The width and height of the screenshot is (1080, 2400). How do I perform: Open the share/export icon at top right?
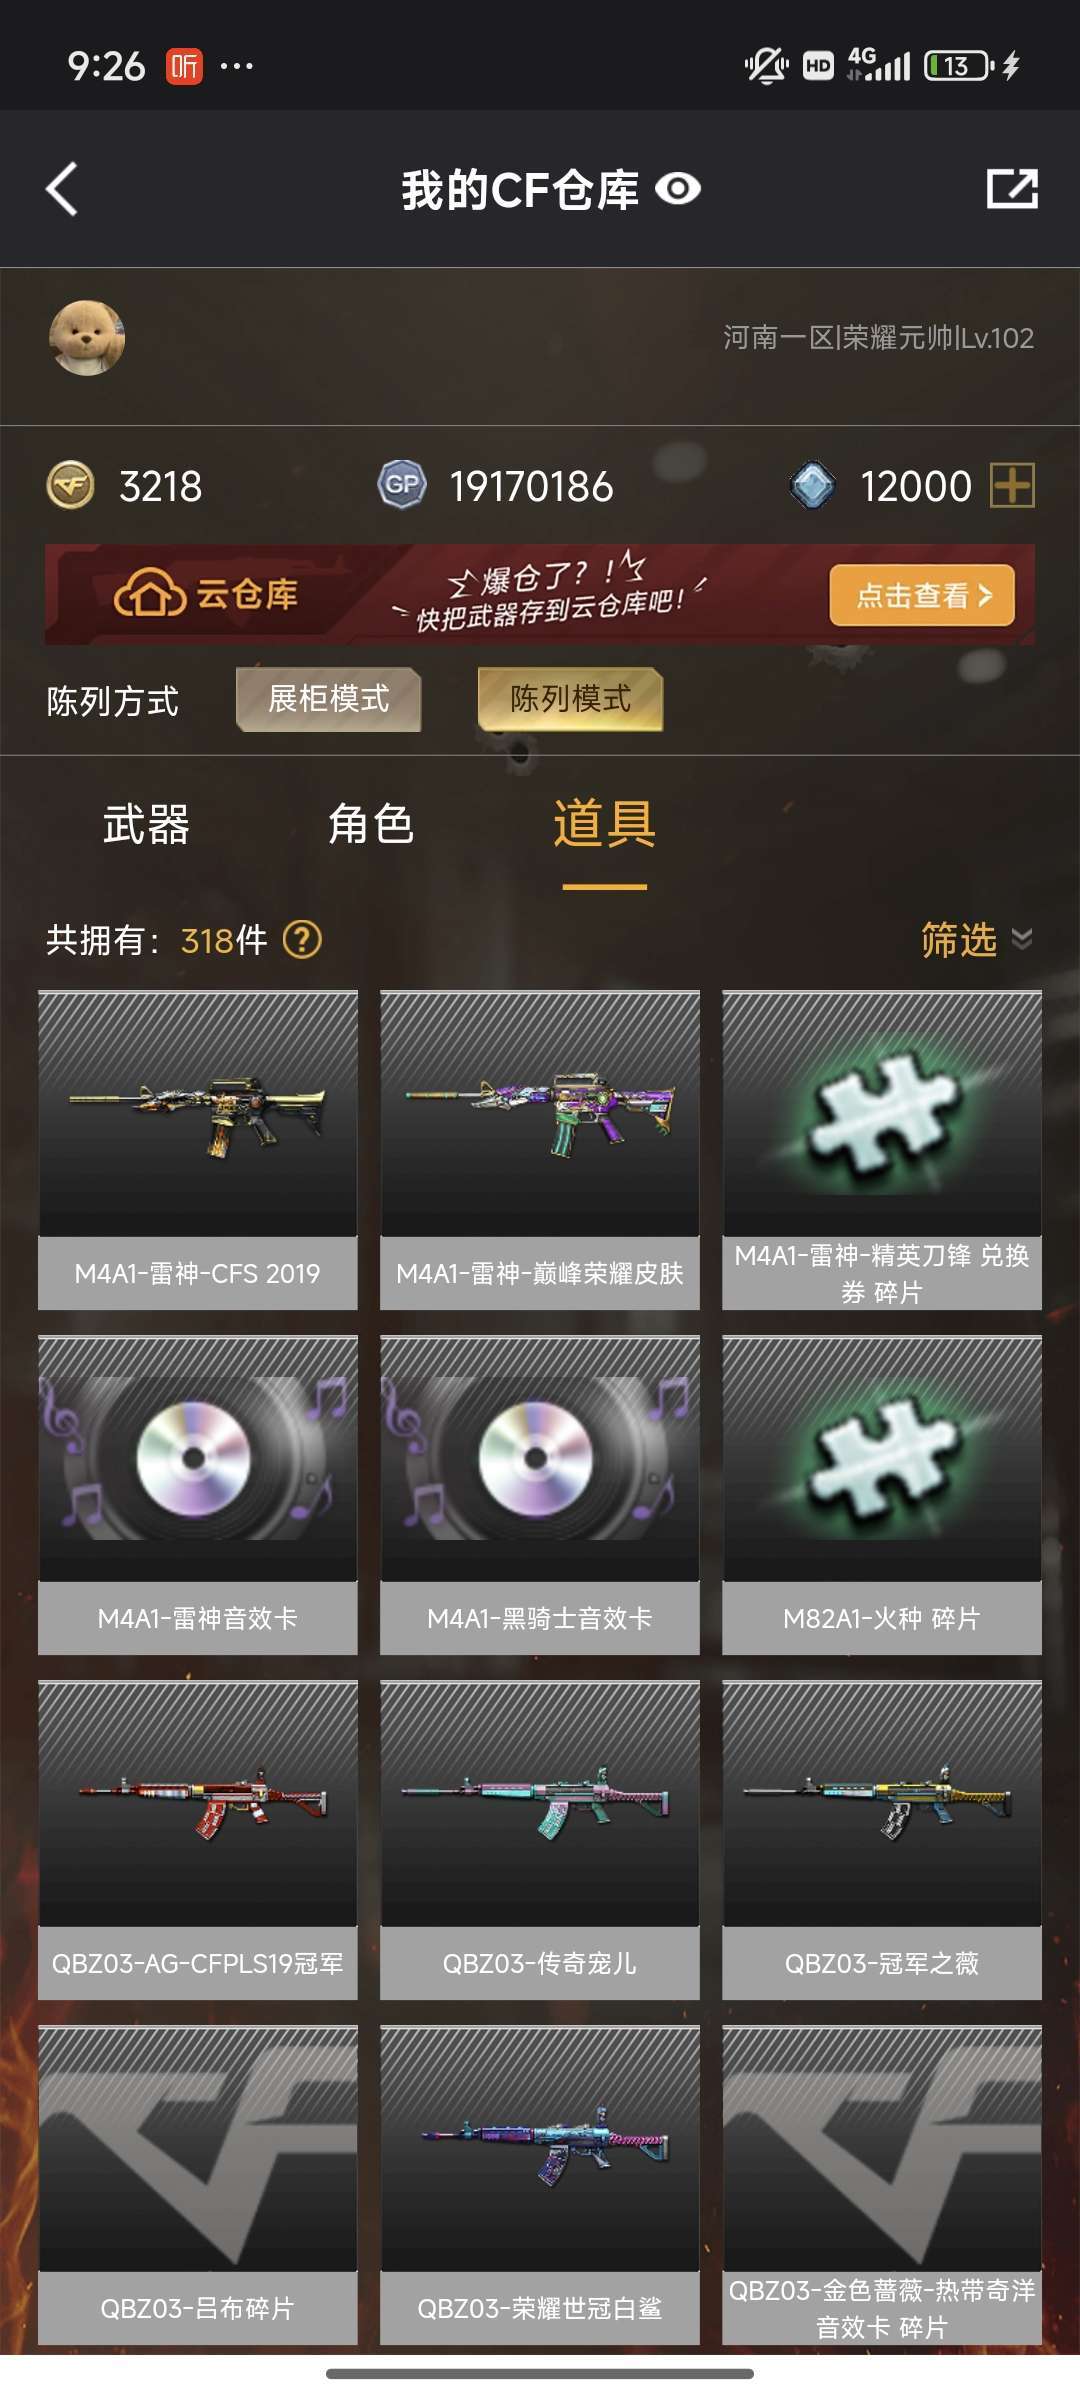point(1012,188)
